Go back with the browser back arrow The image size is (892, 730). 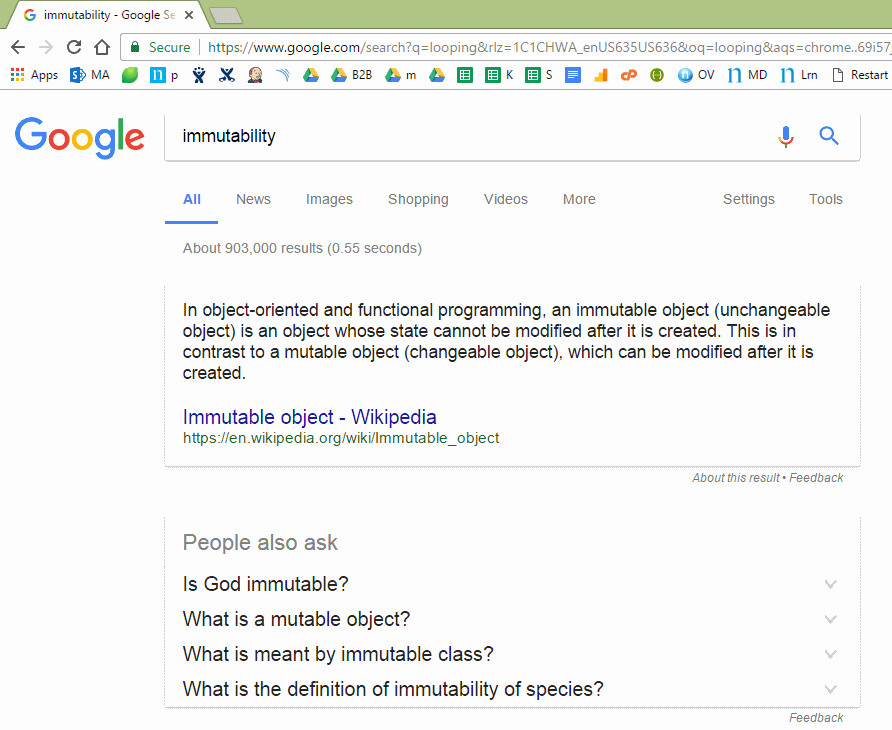click(x=18, y=47)
